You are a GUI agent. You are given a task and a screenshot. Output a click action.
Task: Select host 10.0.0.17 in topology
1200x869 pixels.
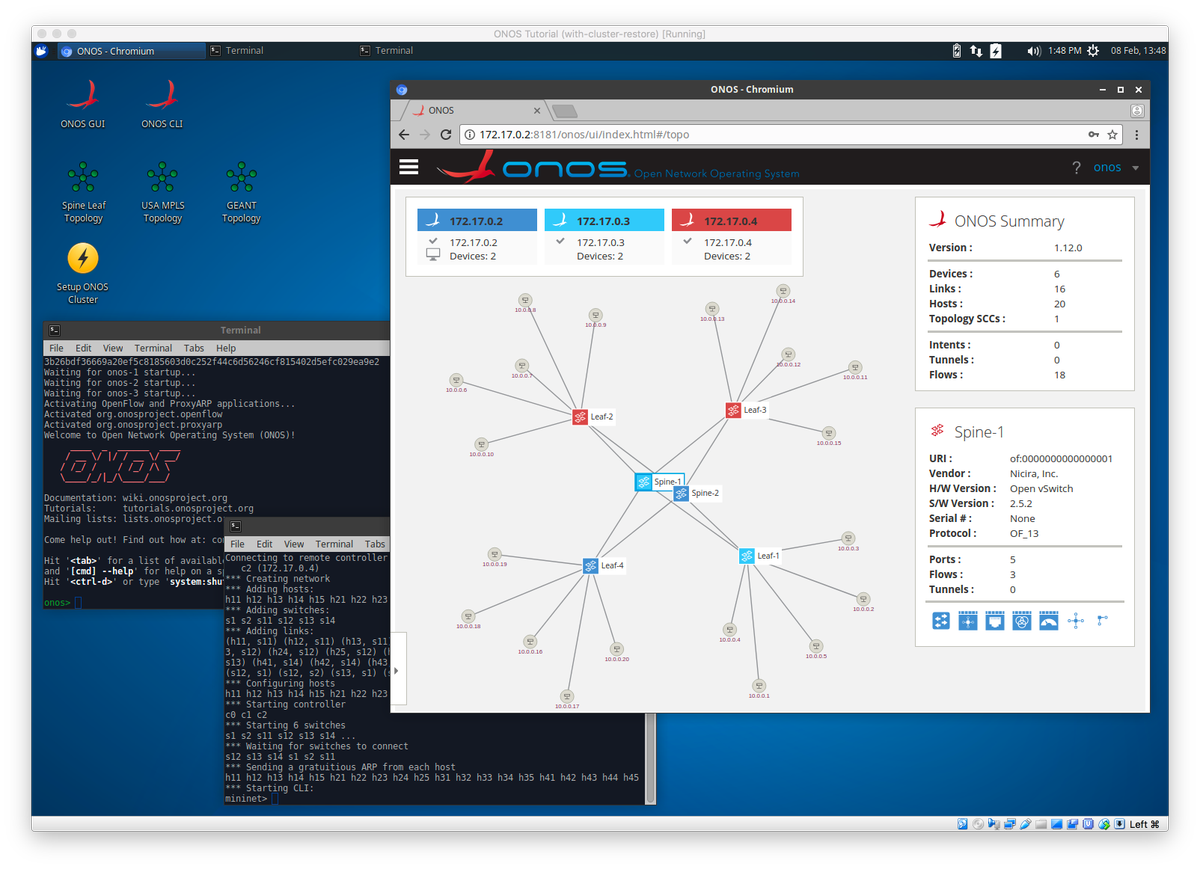(x=567, y=696)
